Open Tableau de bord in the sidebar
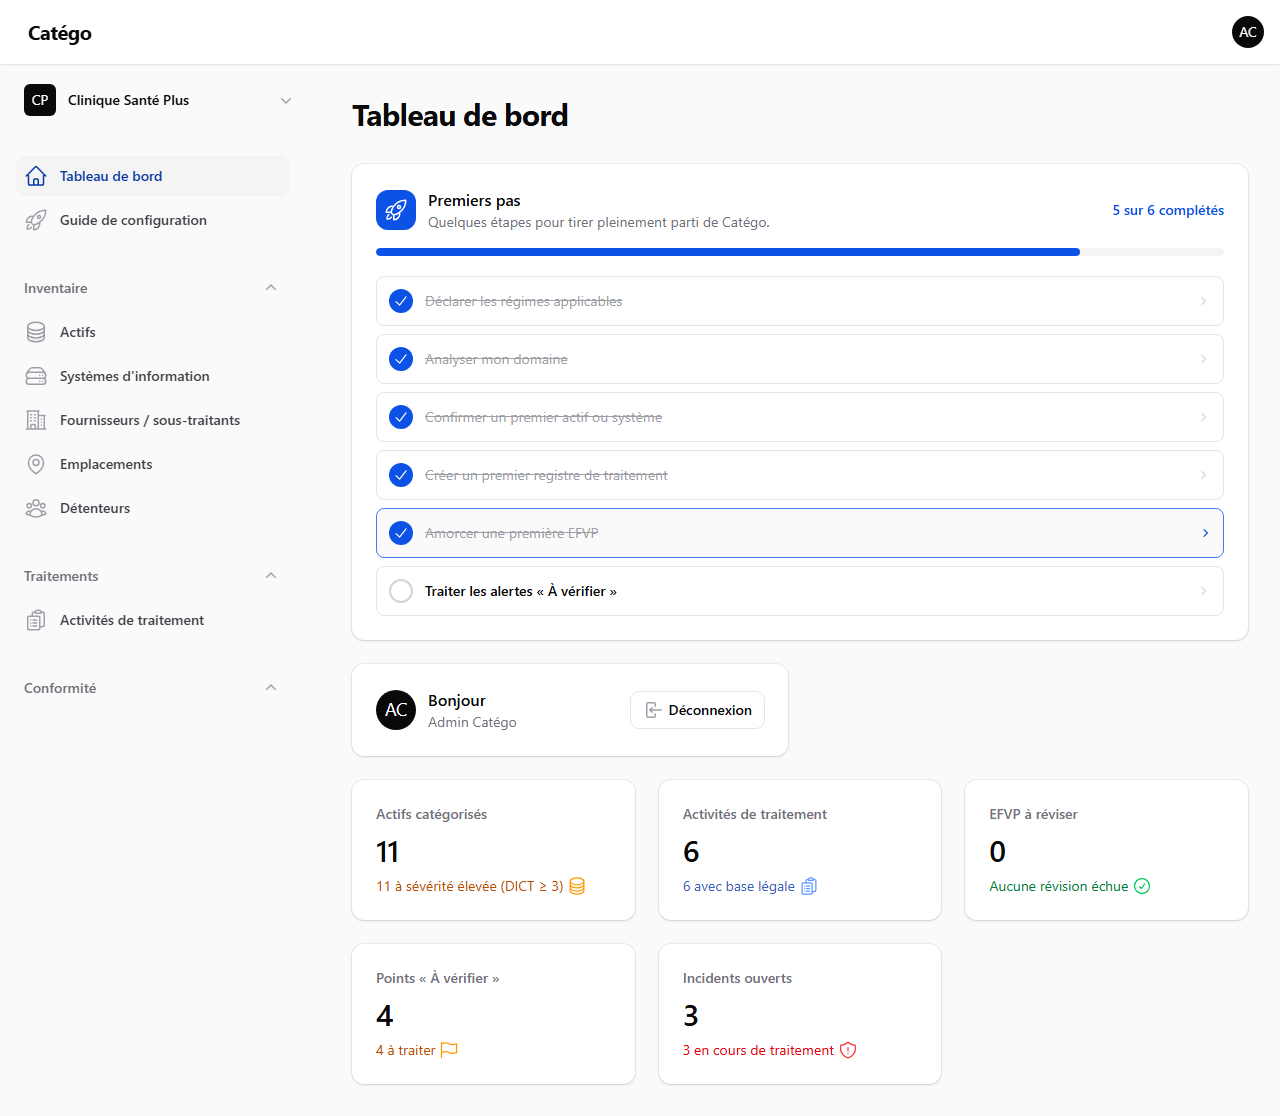The image size is (1280, 1116). (152, 176)
